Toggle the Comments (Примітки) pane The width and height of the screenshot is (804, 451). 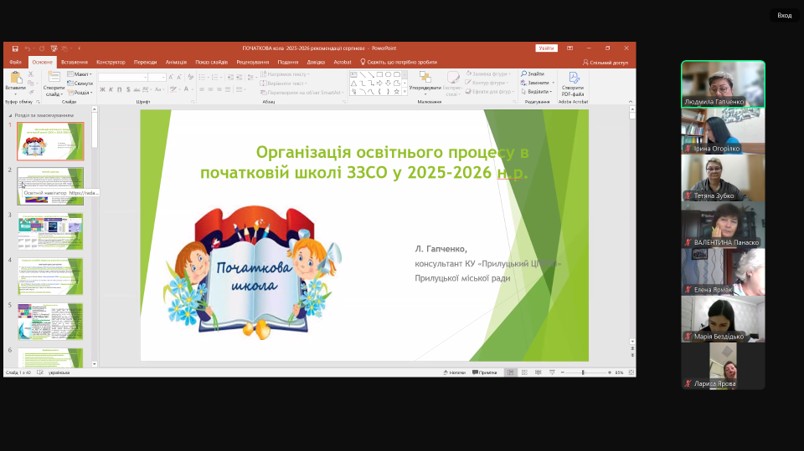click(485, 372)
